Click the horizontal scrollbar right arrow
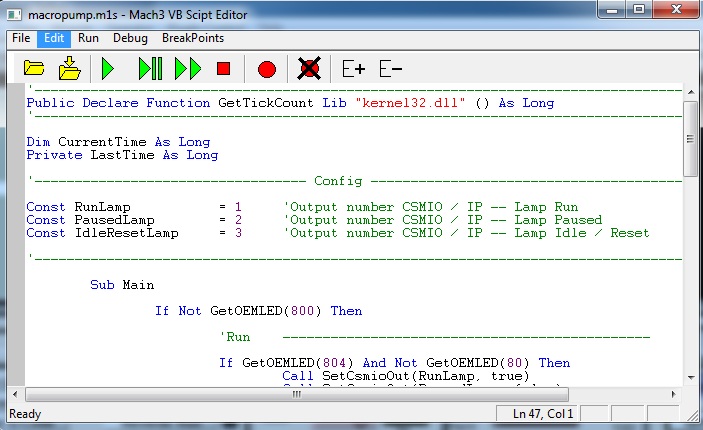The image size is (703, 430). pos(675,394)
